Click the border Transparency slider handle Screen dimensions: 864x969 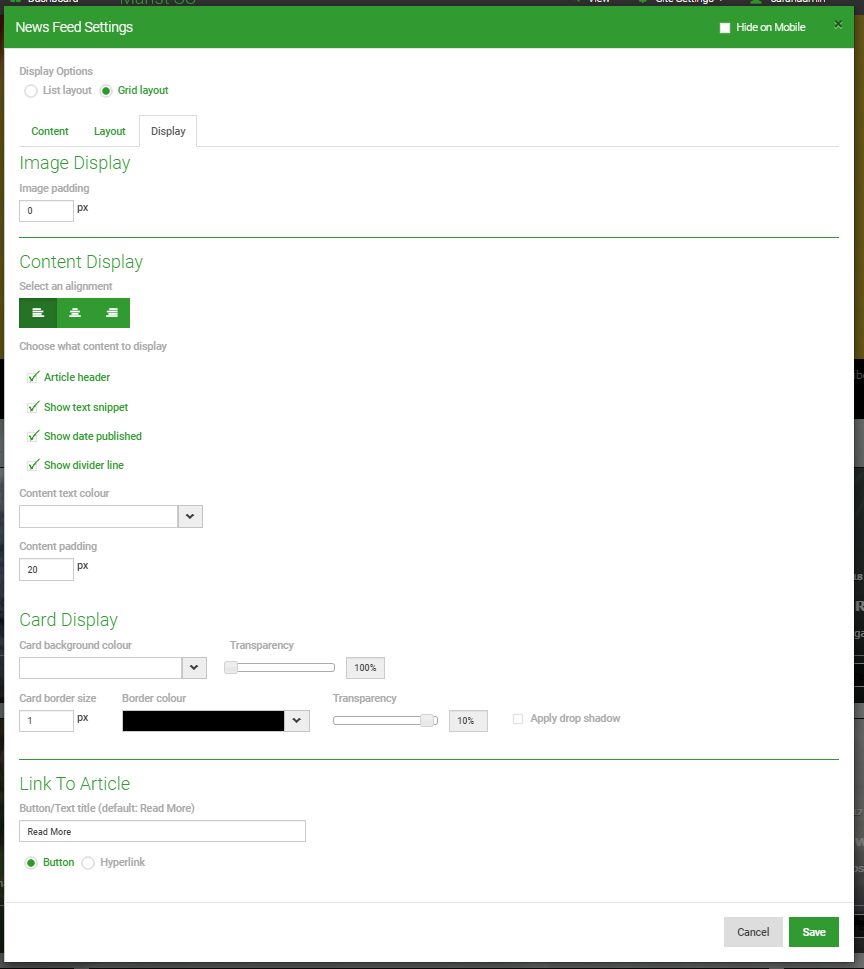(x=427, y=721)
